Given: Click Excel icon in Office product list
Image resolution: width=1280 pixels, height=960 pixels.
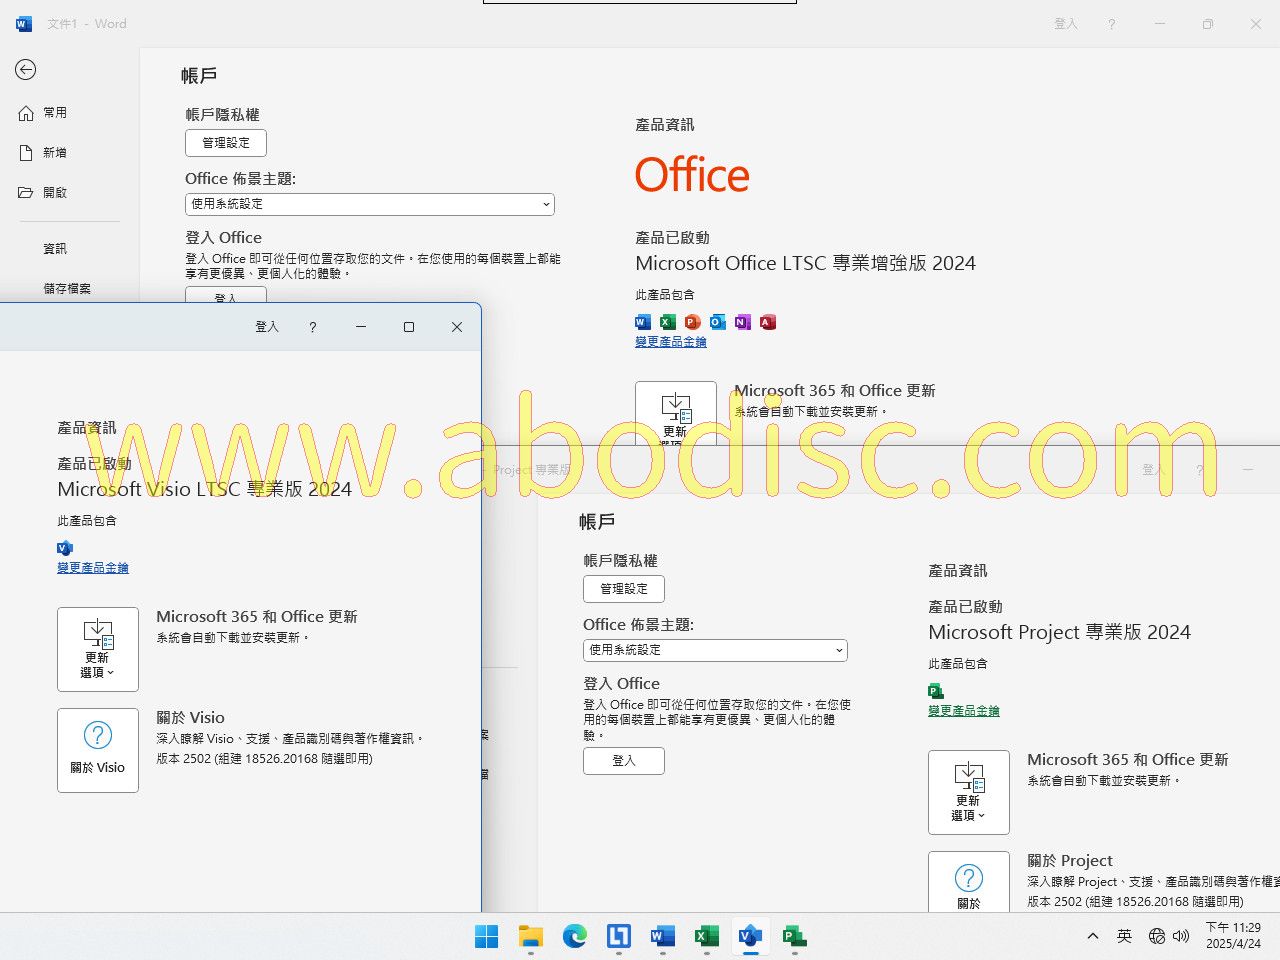Looking at the screenshot, I should coord(668,322).
